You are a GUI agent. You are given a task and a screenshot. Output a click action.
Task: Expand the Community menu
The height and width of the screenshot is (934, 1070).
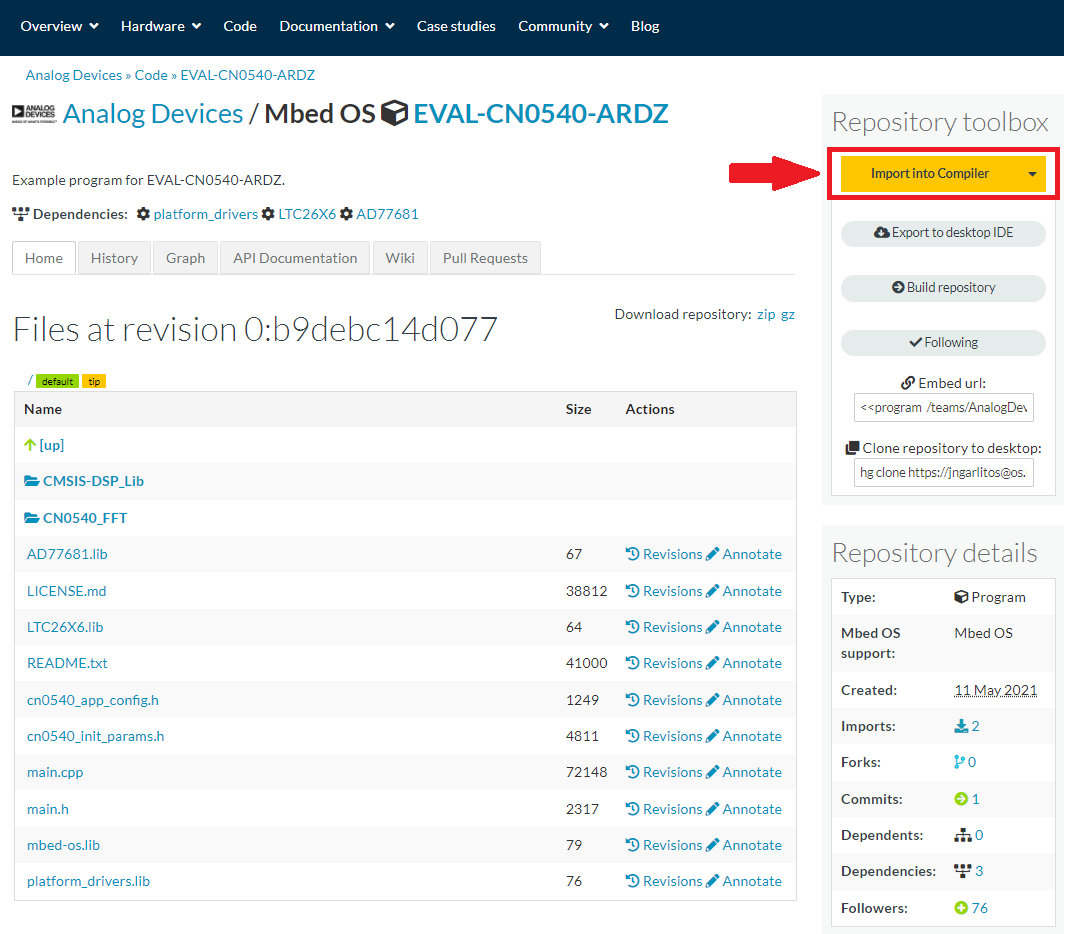tap(564, 26)
